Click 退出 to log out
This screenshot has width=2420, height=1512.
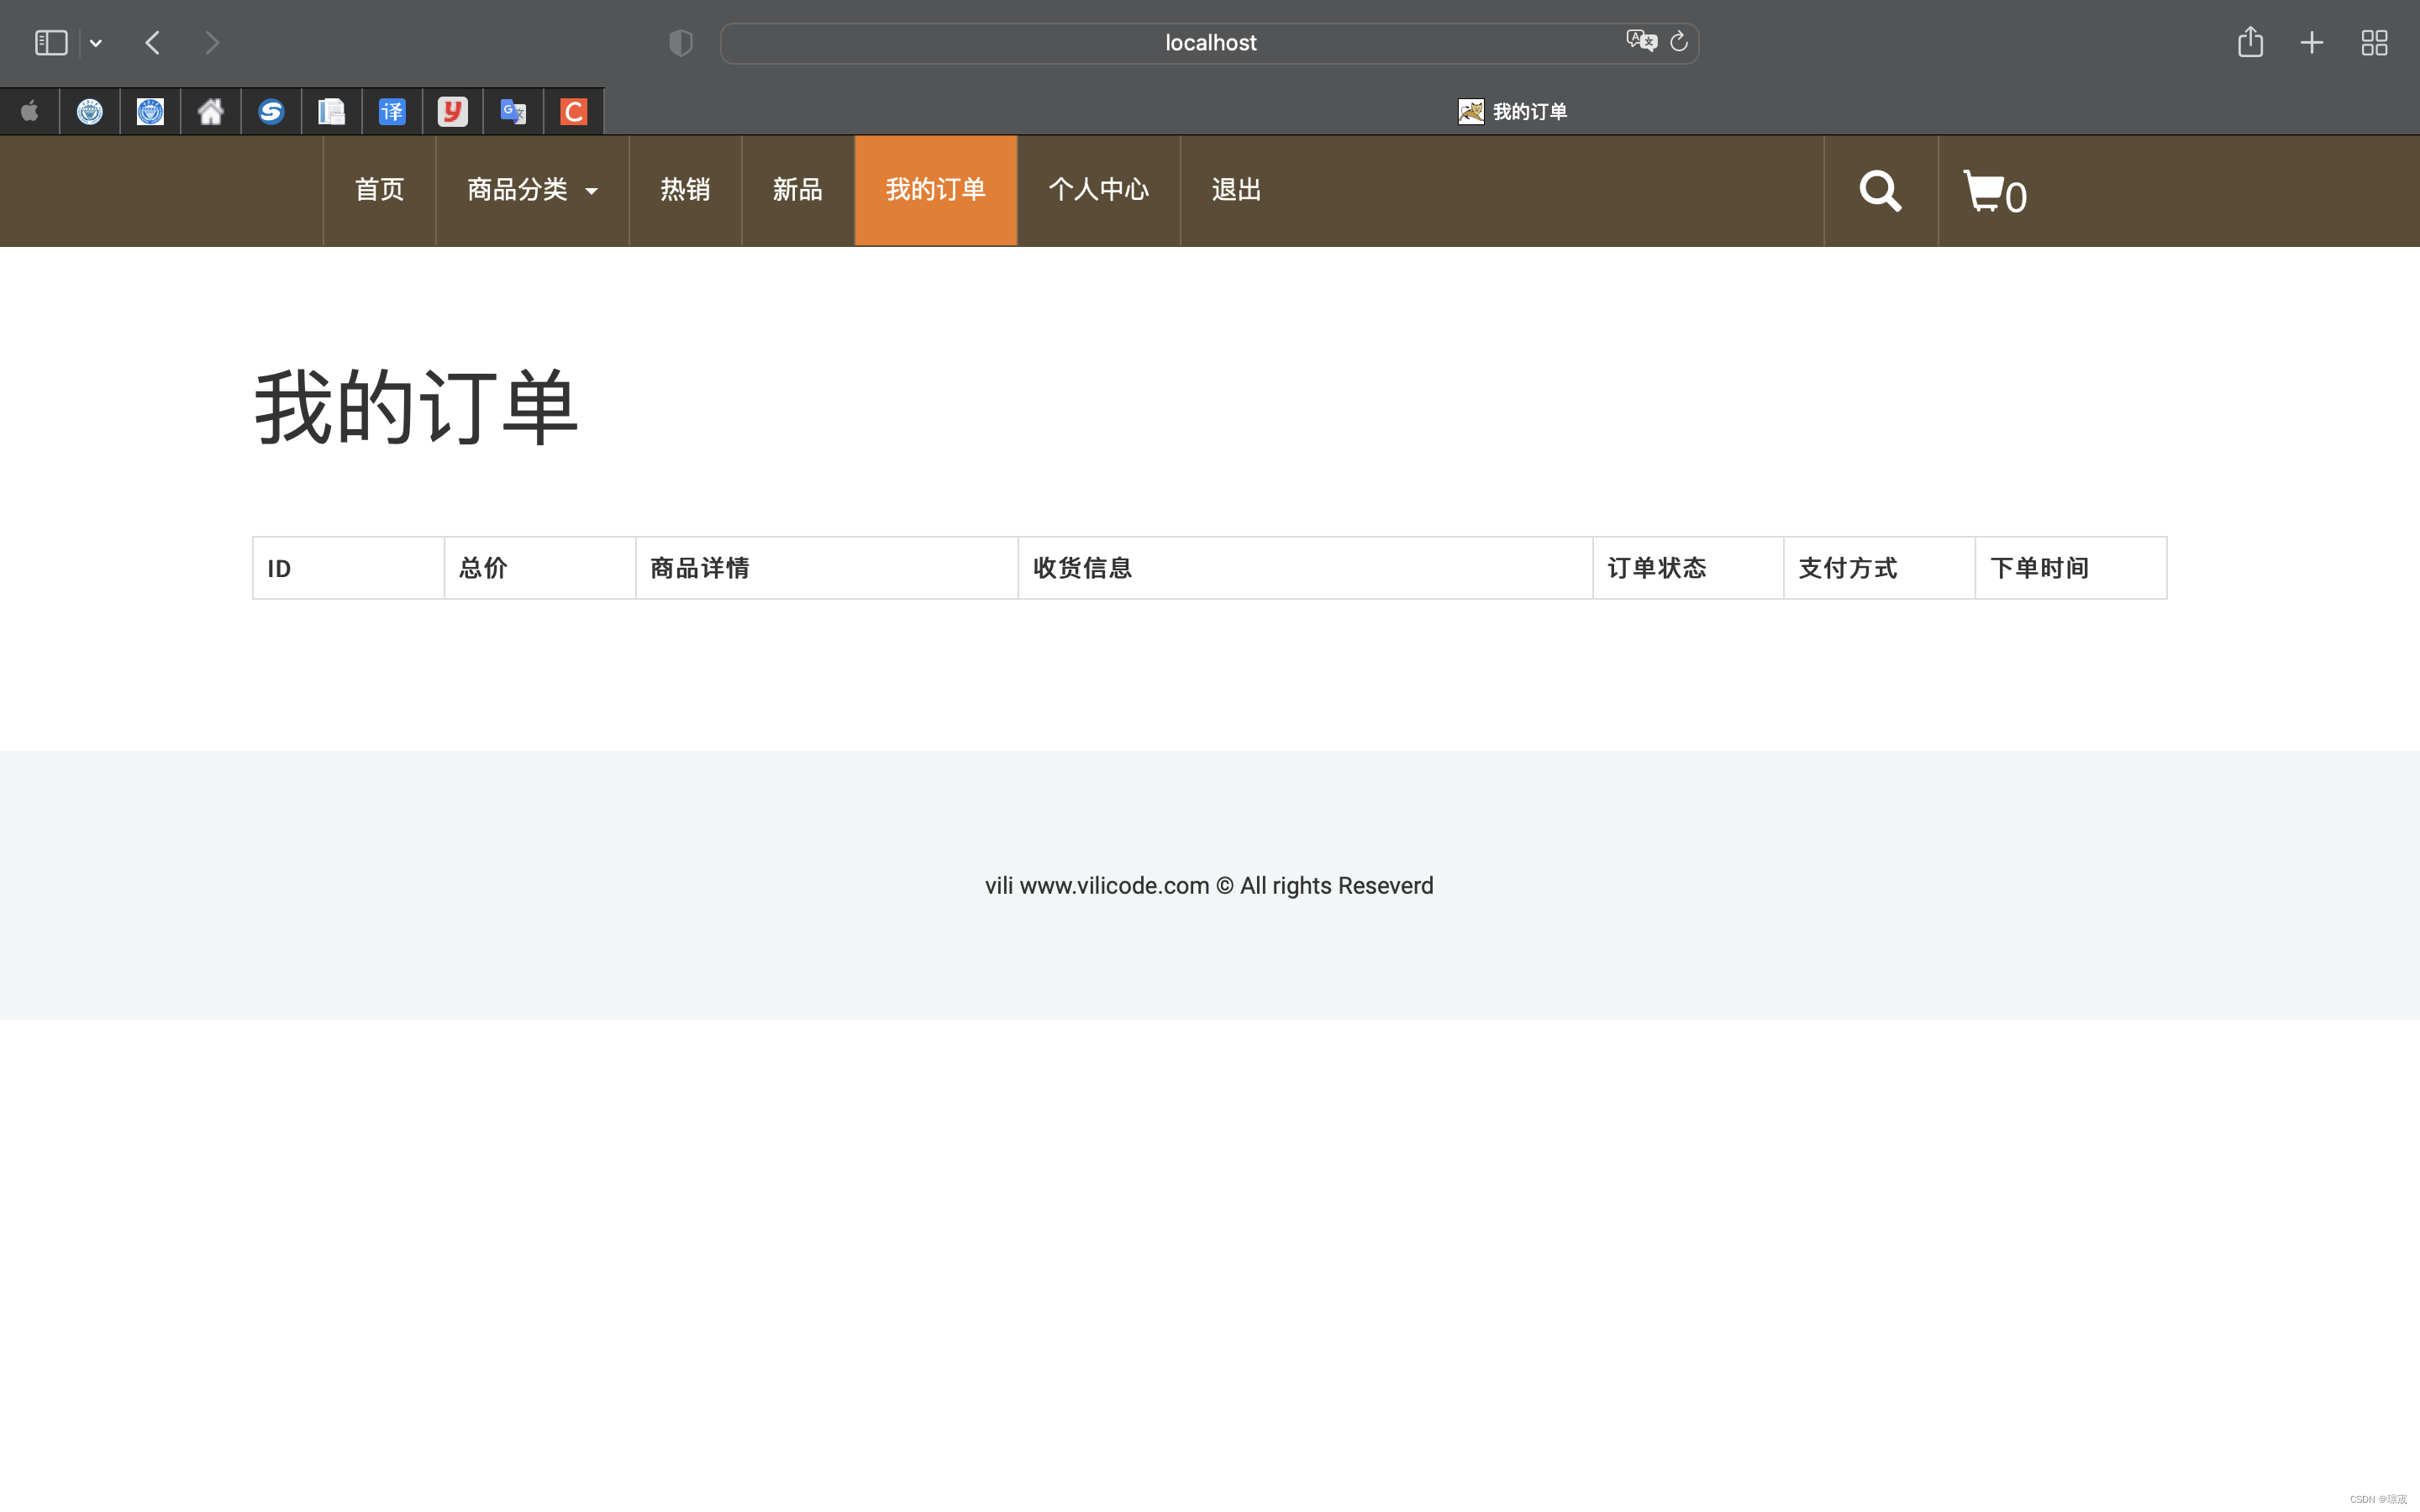click(x=1236, y=190)
